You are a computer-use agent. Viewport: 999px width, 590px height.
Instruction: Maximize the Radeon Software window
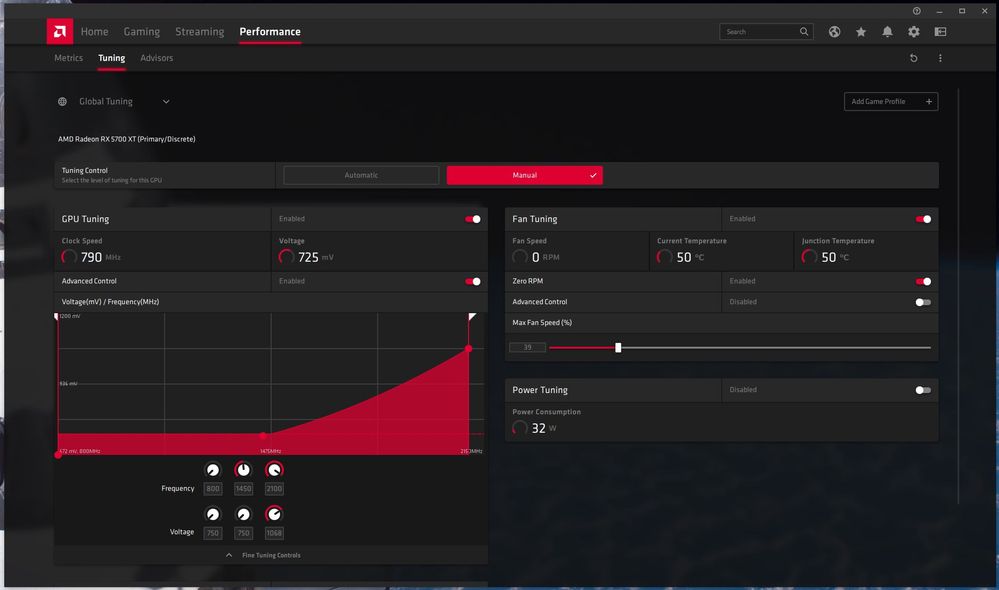tap(962, 11)
